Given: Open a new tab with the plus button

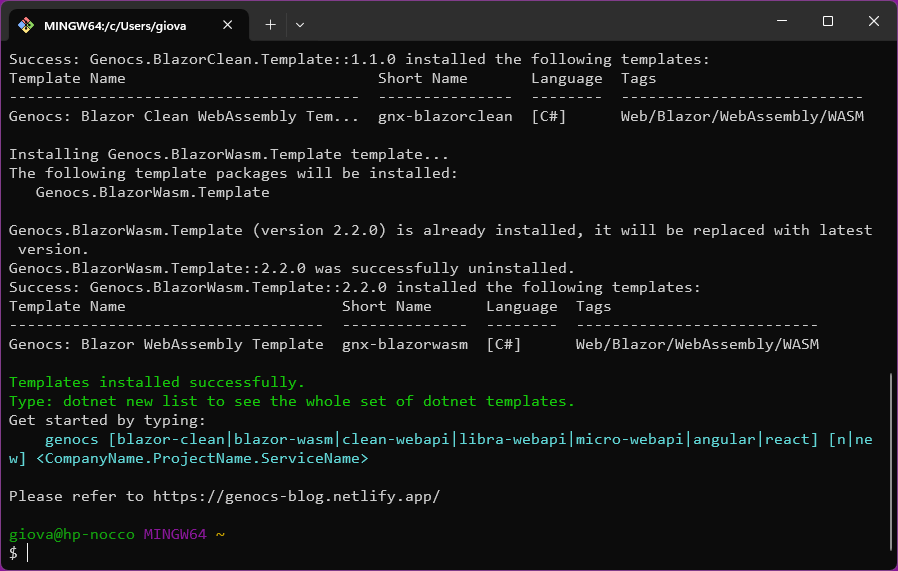Looking at the screenshot, I should (270, 24).
